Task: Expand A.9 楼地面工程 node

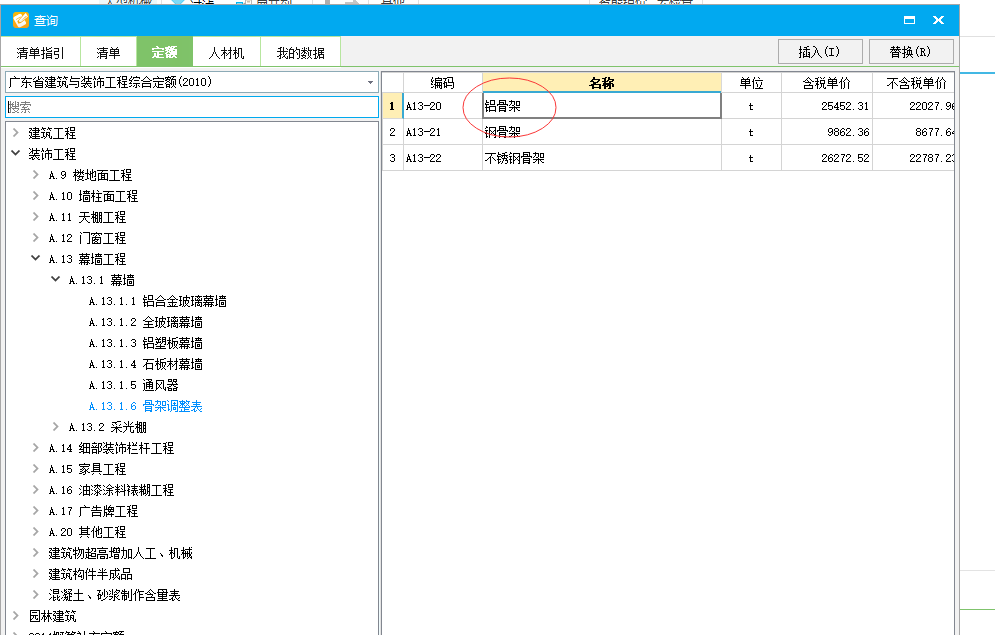Action: coord(36,174)
